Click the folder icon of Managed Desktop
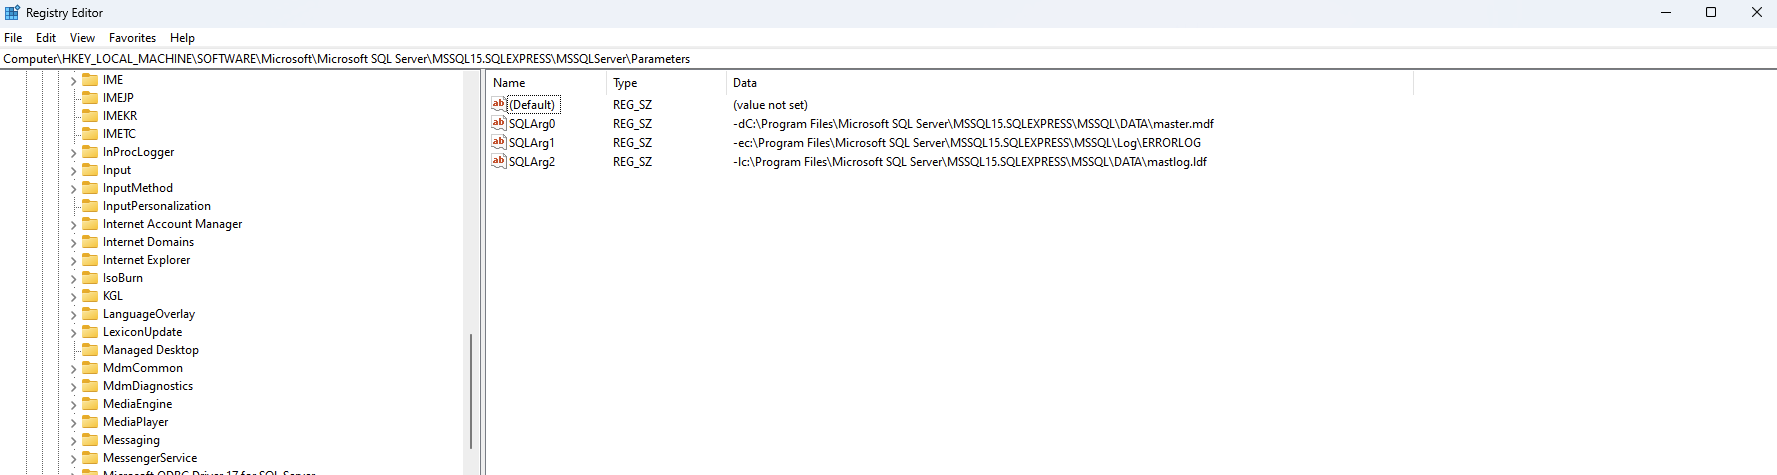Screen dimensions: 1777x475 (x=90, y=349)
